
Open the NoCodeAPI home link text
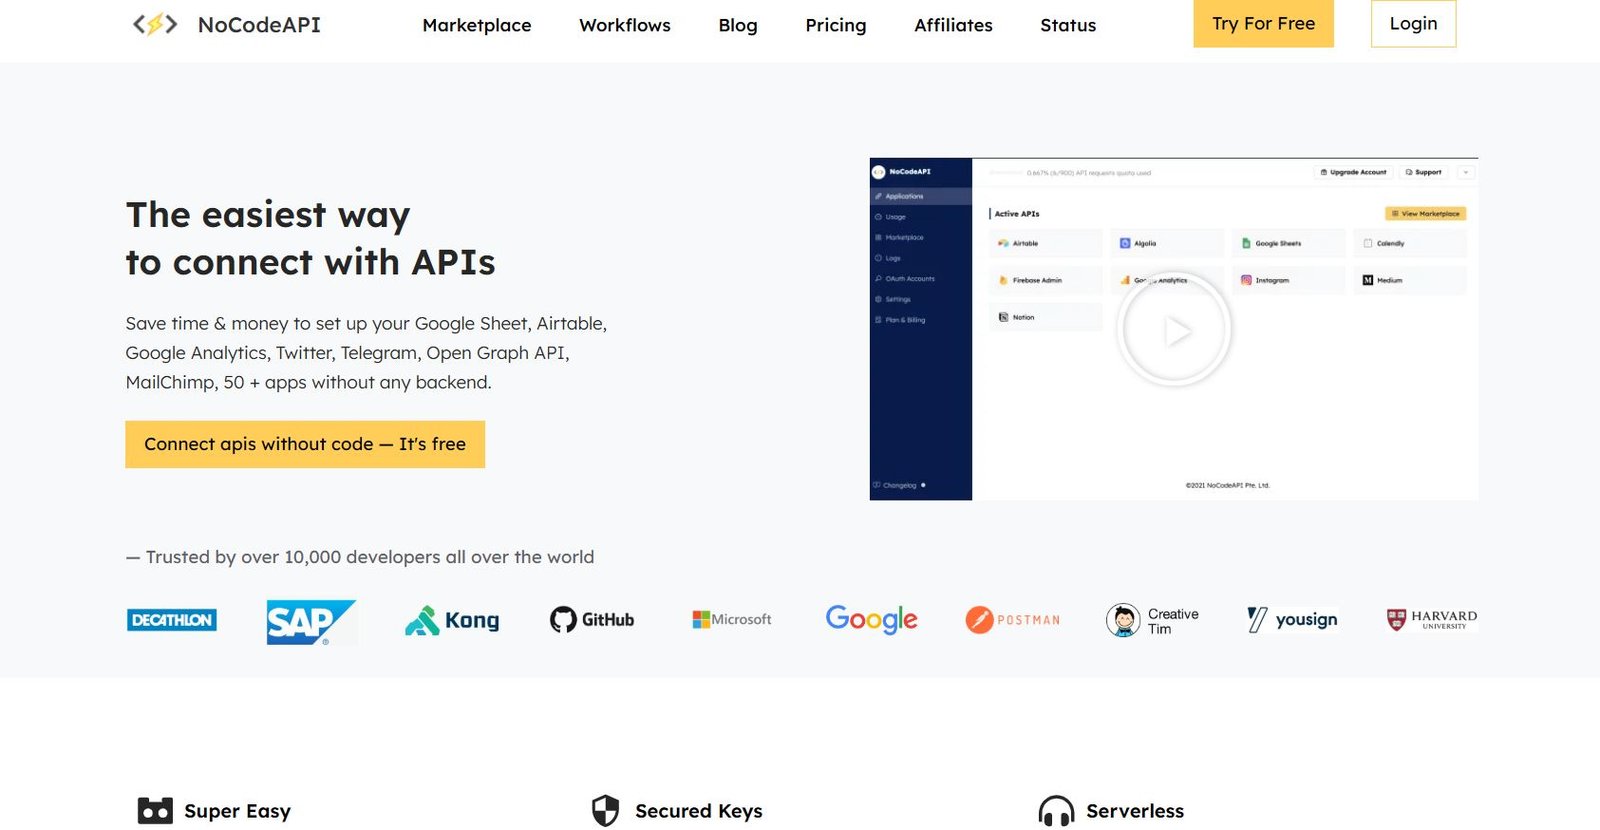(x=259, y=25)
